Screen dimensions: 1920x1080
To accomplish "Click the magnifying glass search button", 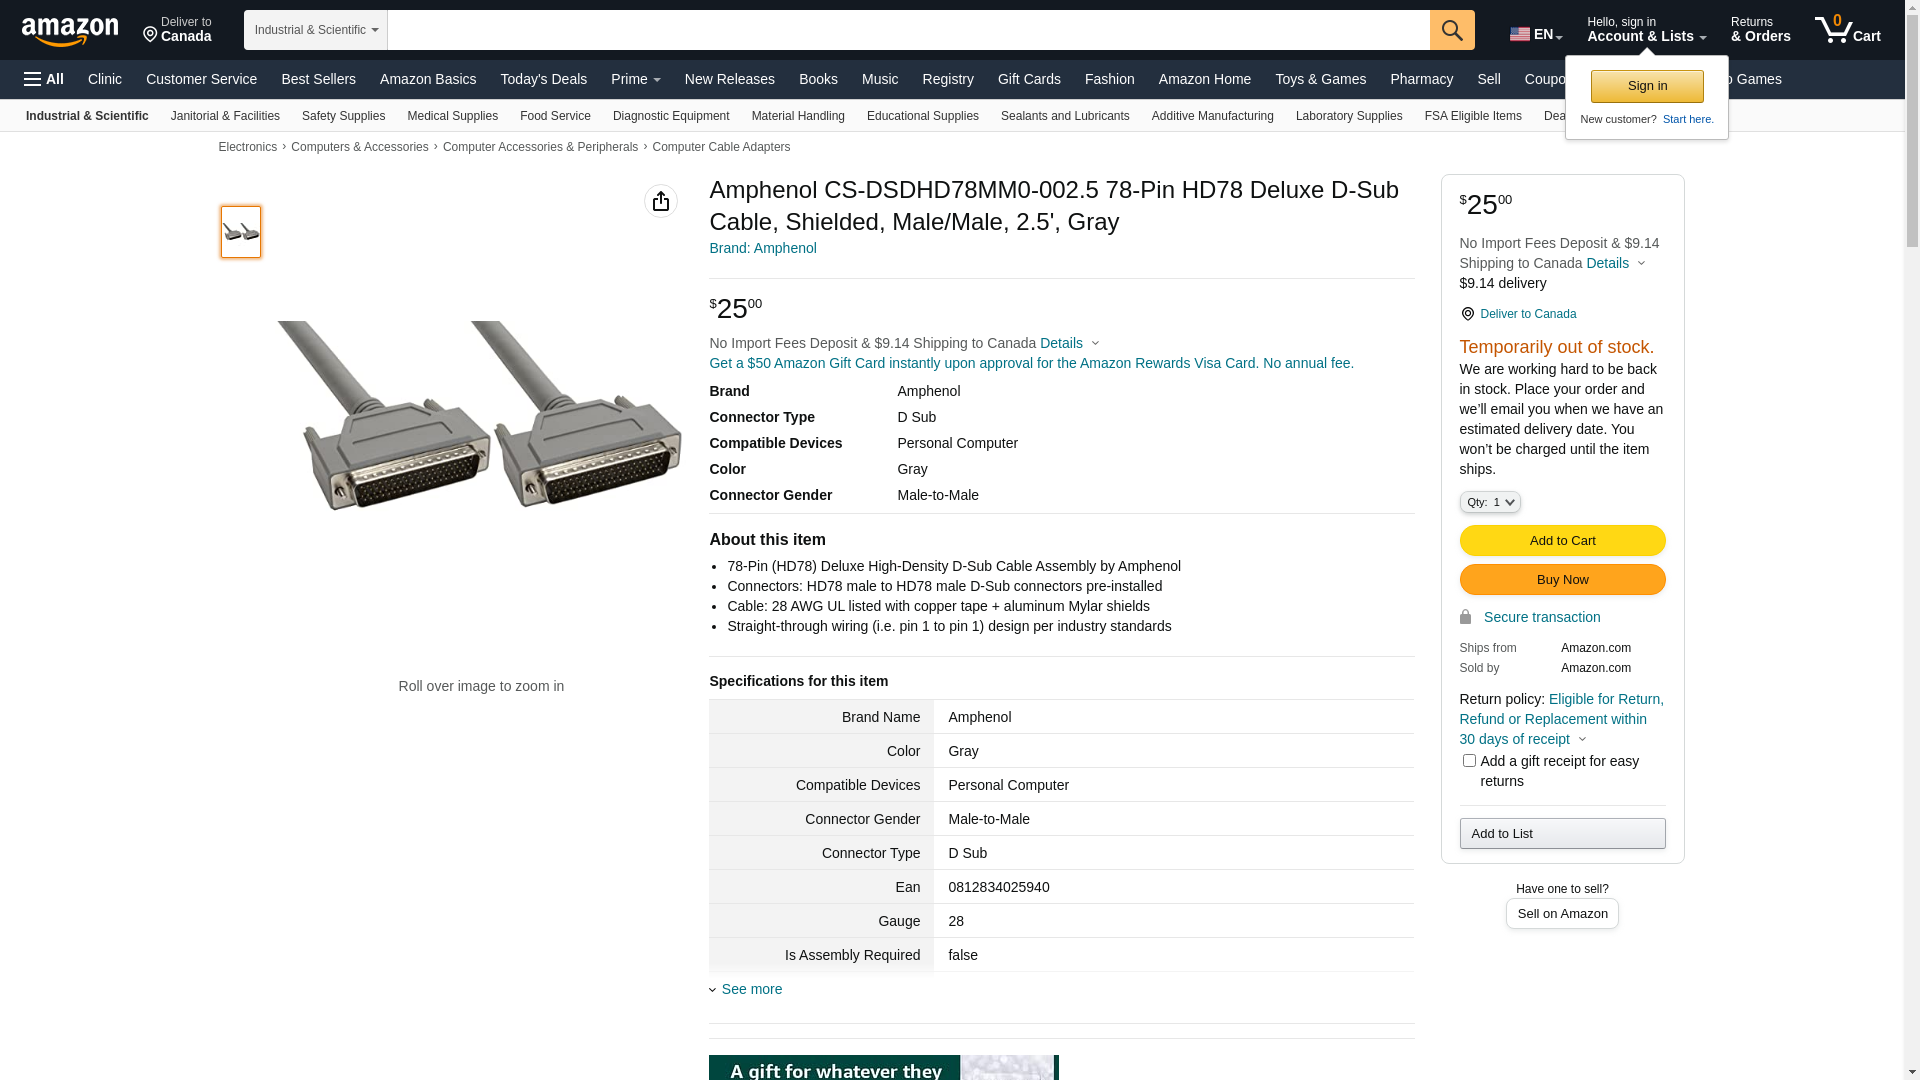I will [x=1452, y=30].
